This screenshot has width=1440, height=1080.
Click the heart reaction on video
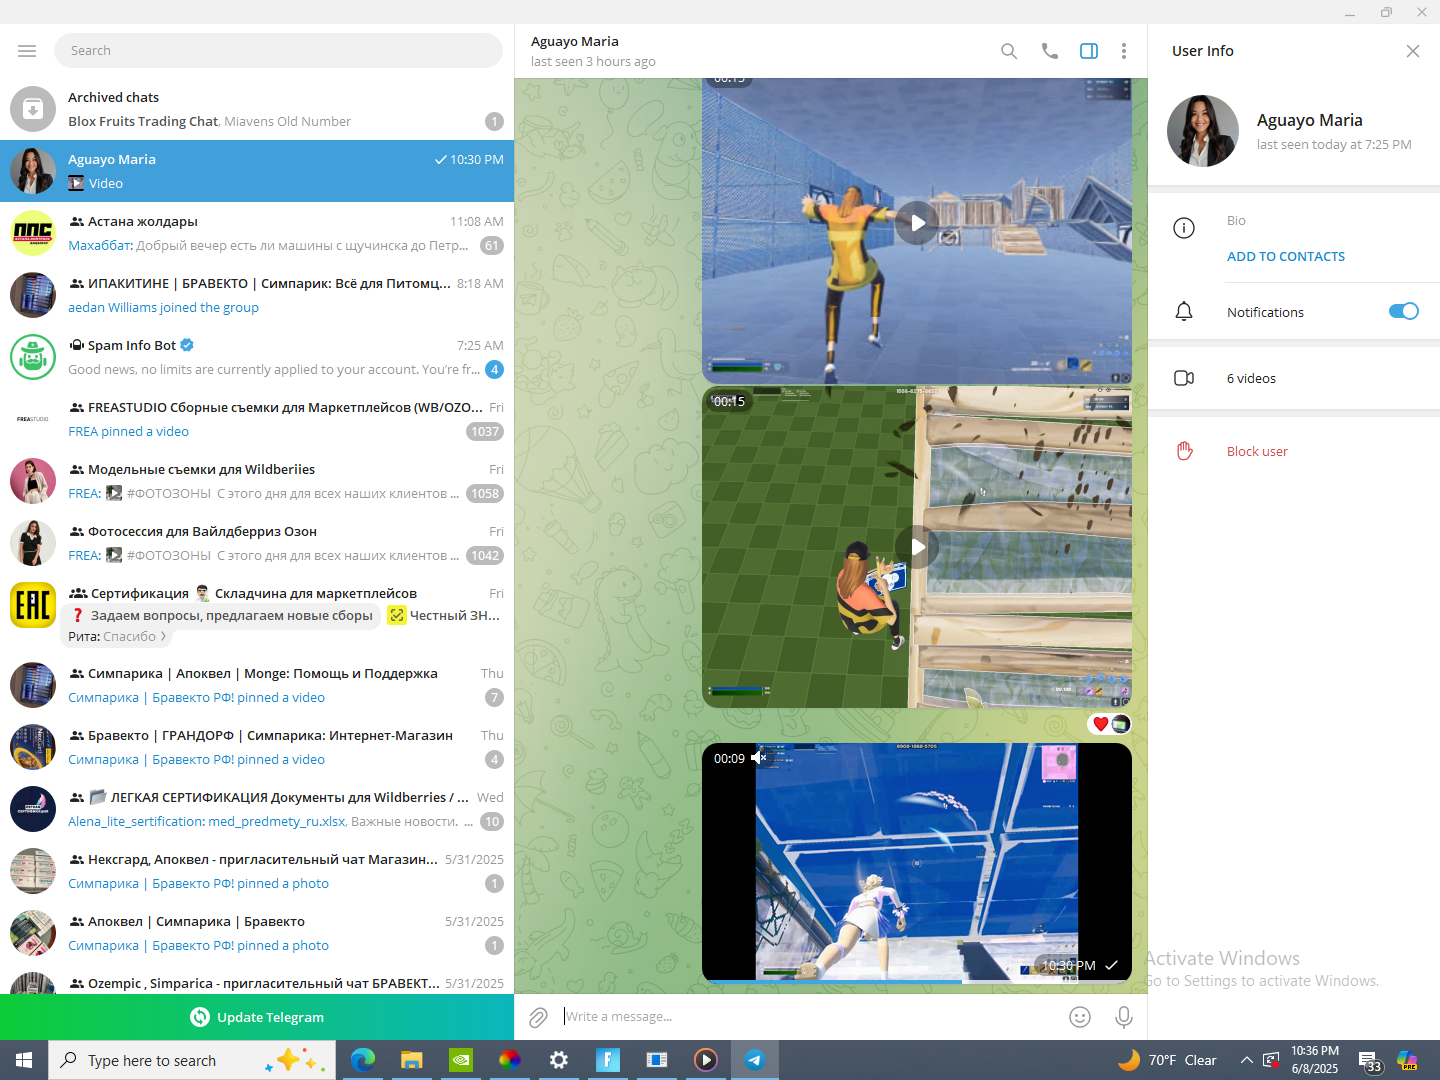pyautogui.click(x=1101, y=724)
